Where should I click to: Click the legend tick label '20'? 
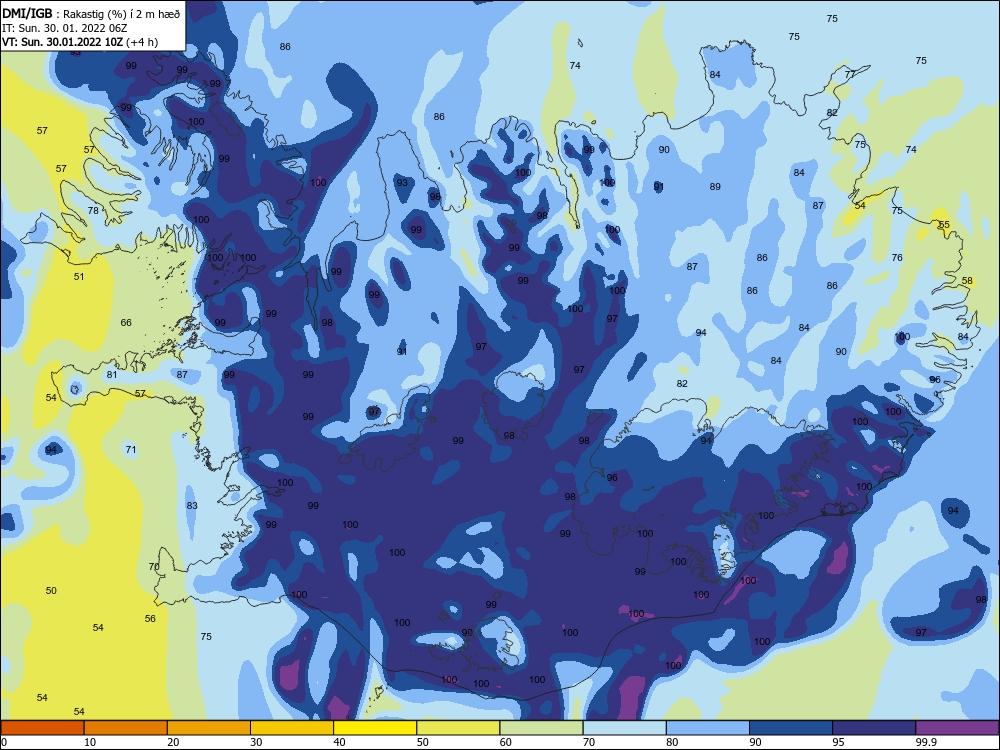click(173, 742)
